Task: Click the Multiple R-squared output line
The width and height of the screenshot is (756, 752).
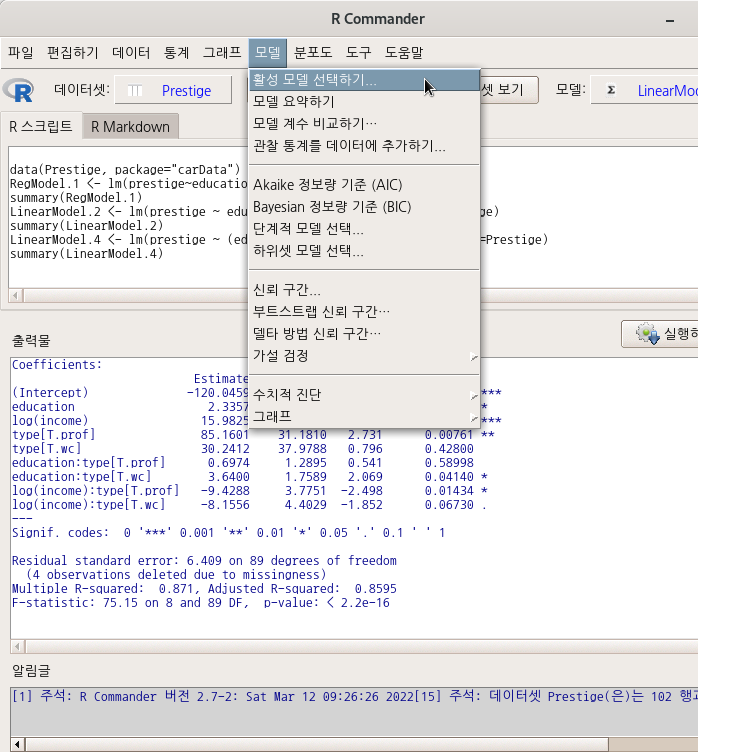Action: coord(204,589)
